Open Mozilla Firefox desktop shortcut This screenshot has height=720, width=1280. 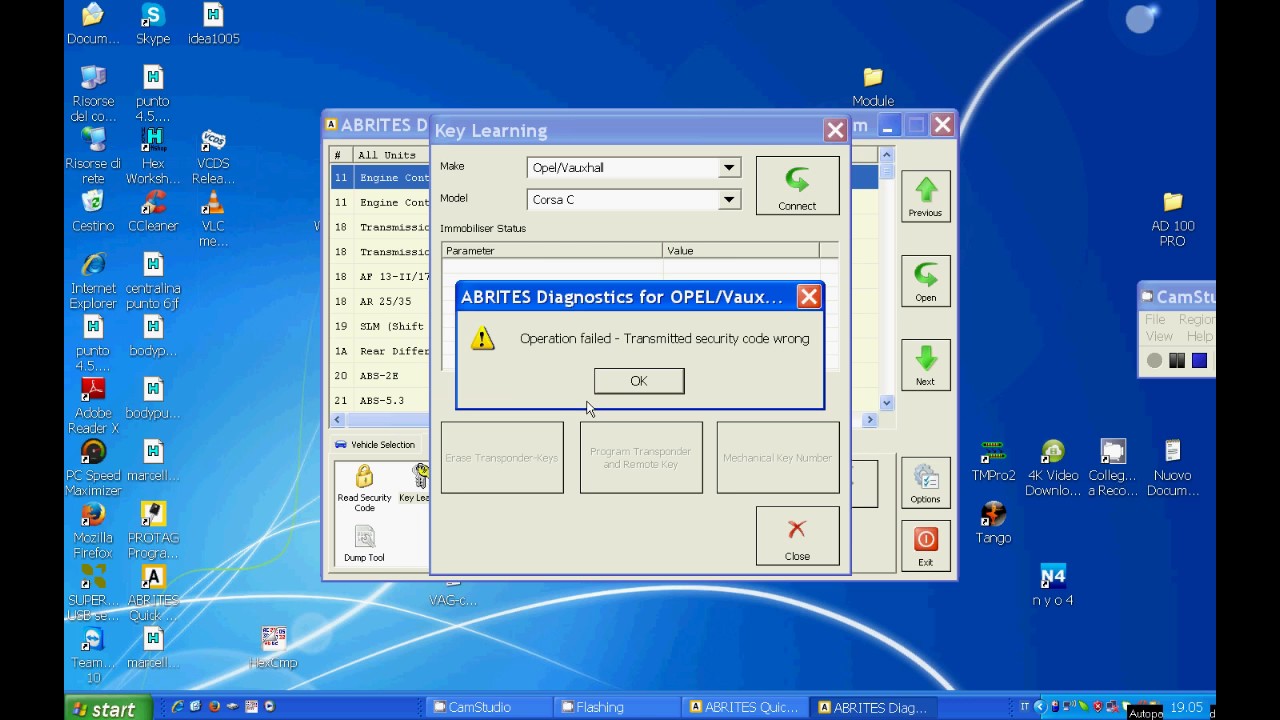point(93,530)
